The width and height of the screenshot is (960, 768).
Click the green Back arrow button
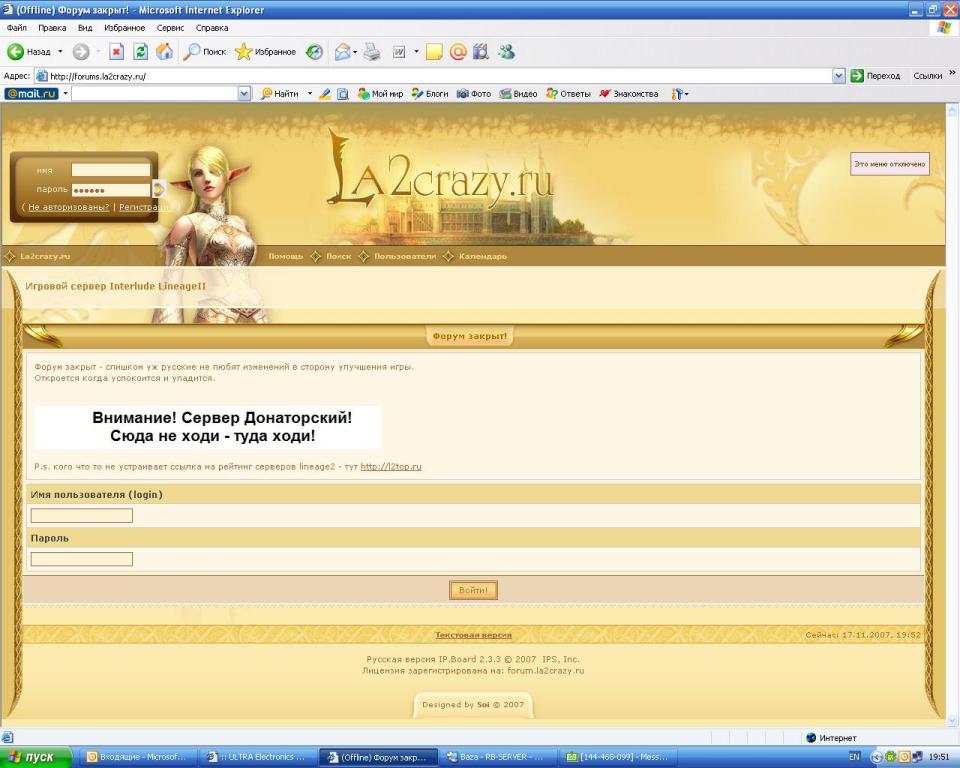coord(29,52)
